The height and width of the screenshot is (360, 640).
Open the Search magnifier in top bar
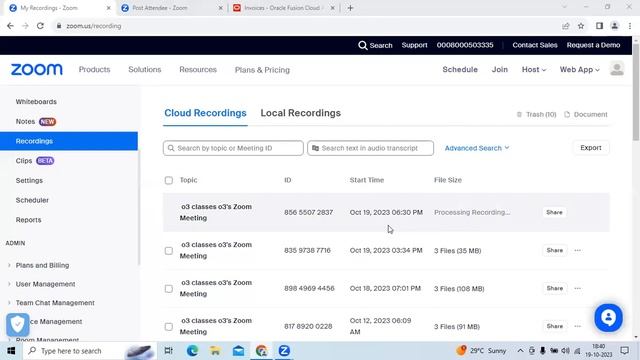[x=362, y=45]
